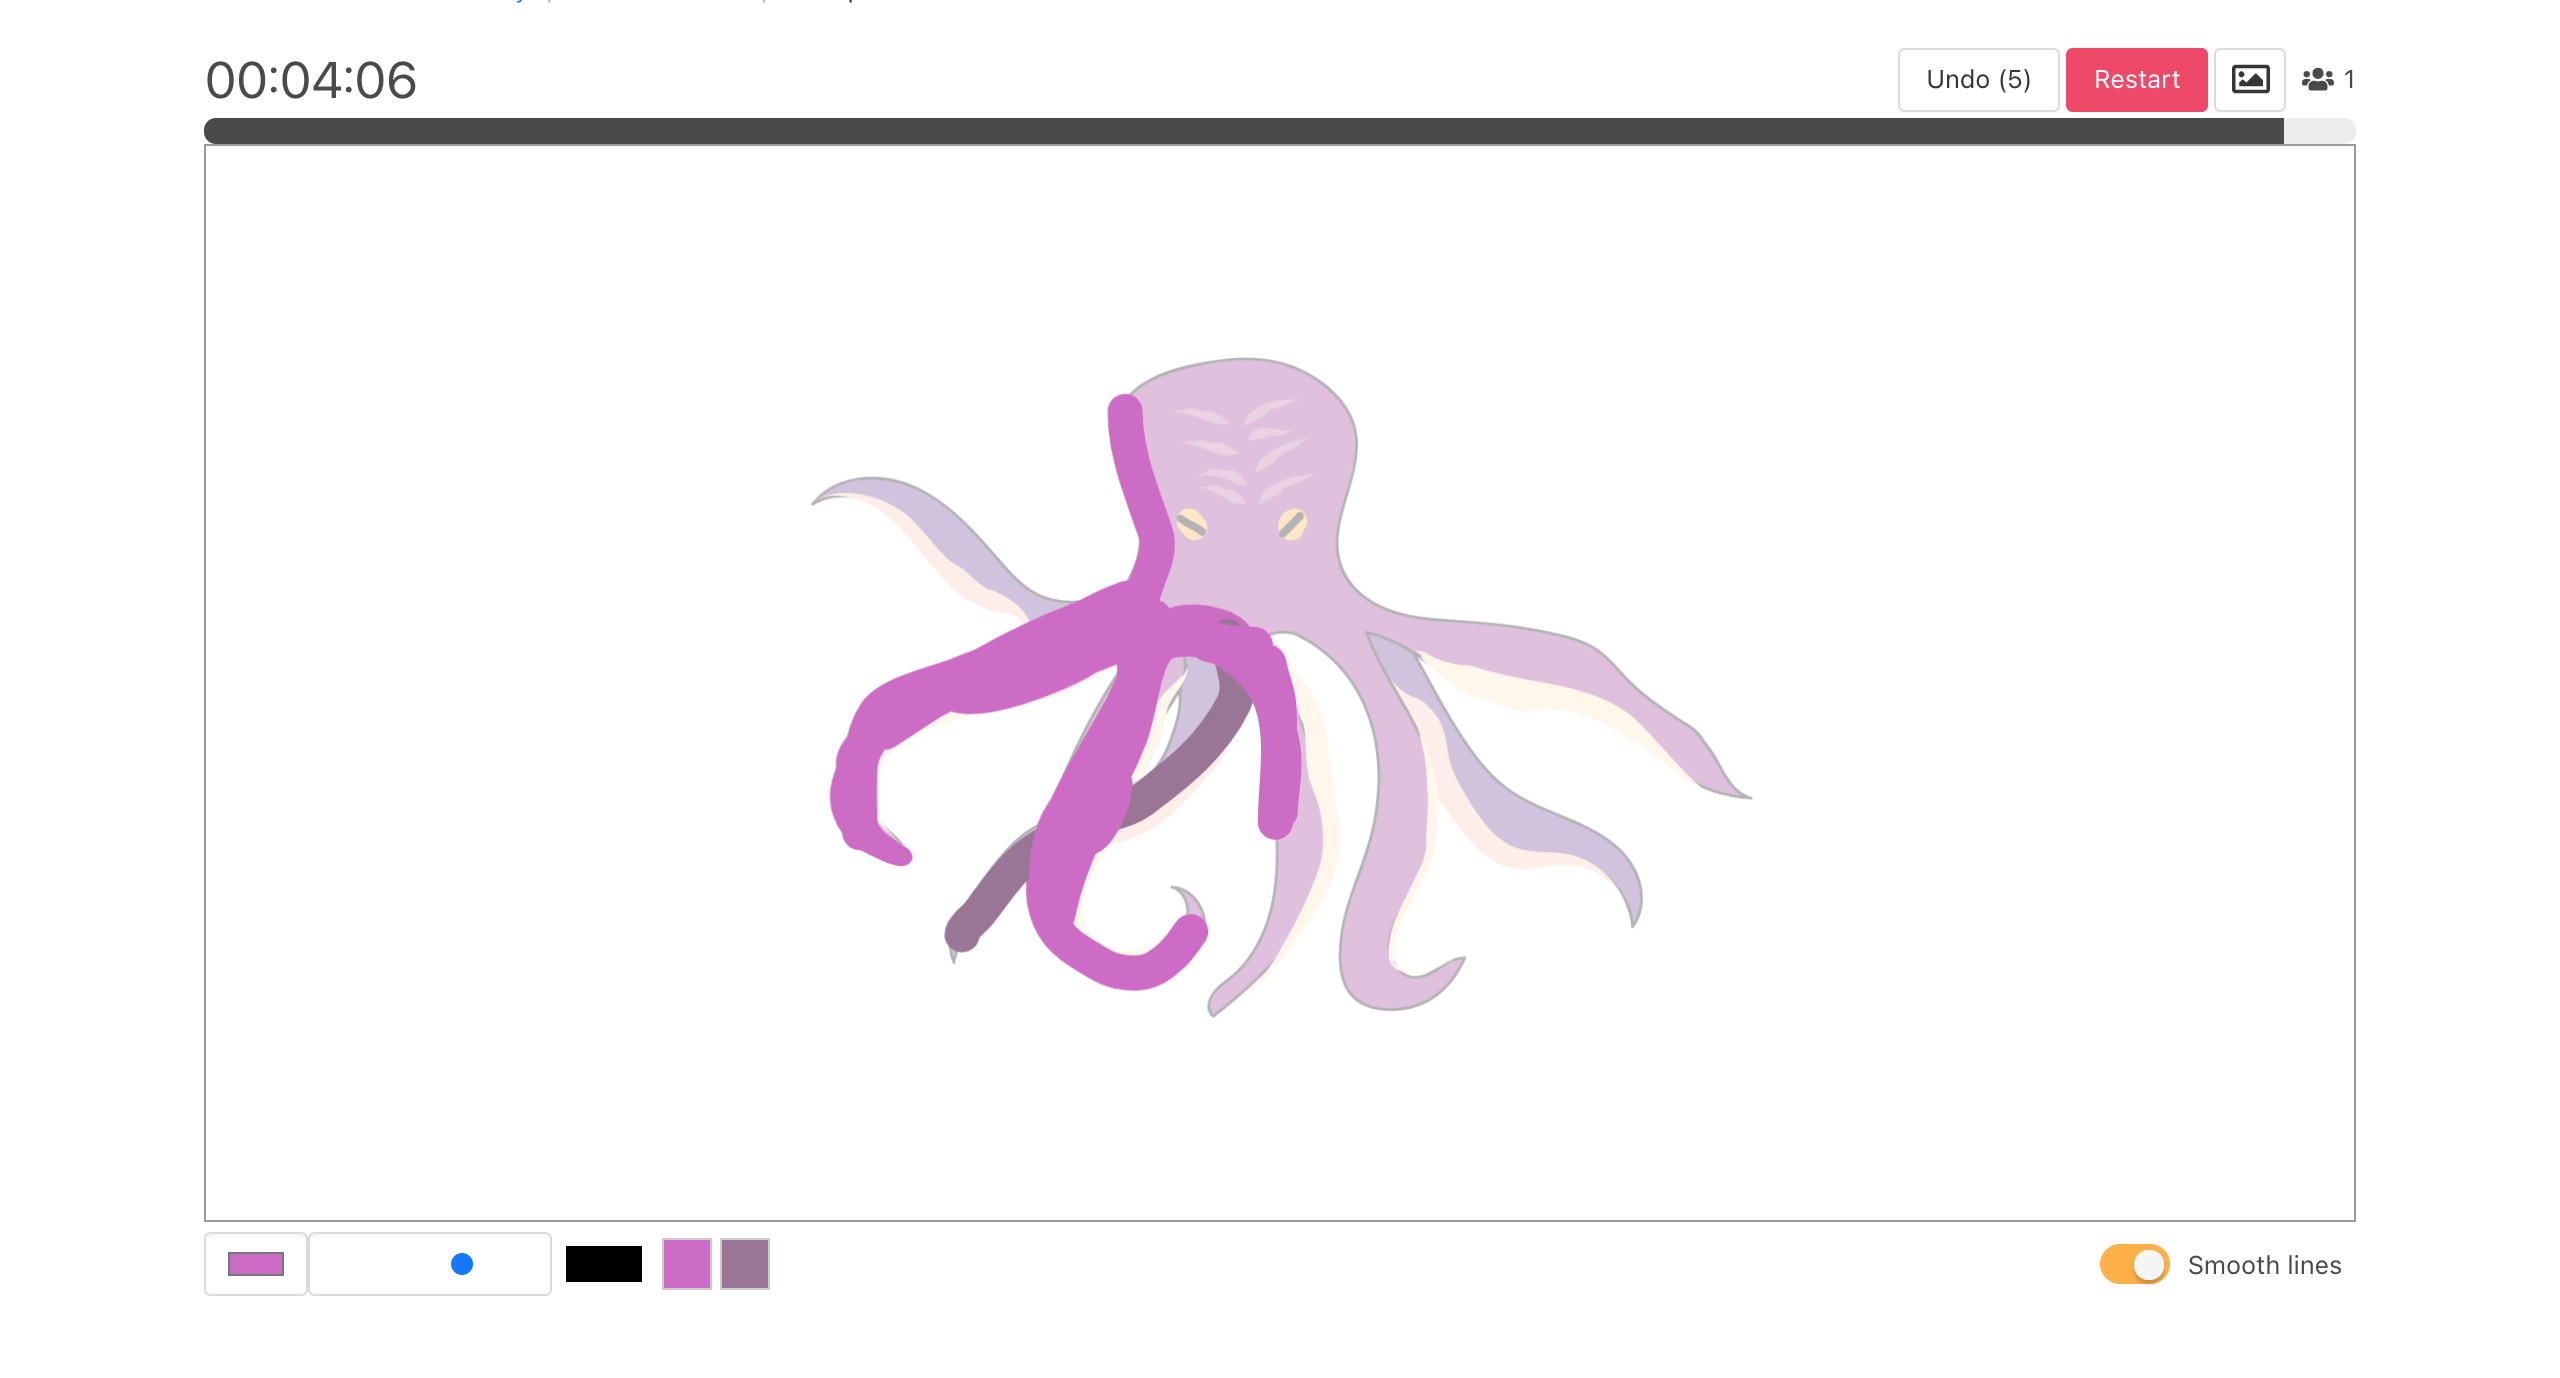Image resolution: width=2560 pixels, height=1378 pixels.
Task: Click the Smooth lines label
Action: [x=2264, y=1264]
